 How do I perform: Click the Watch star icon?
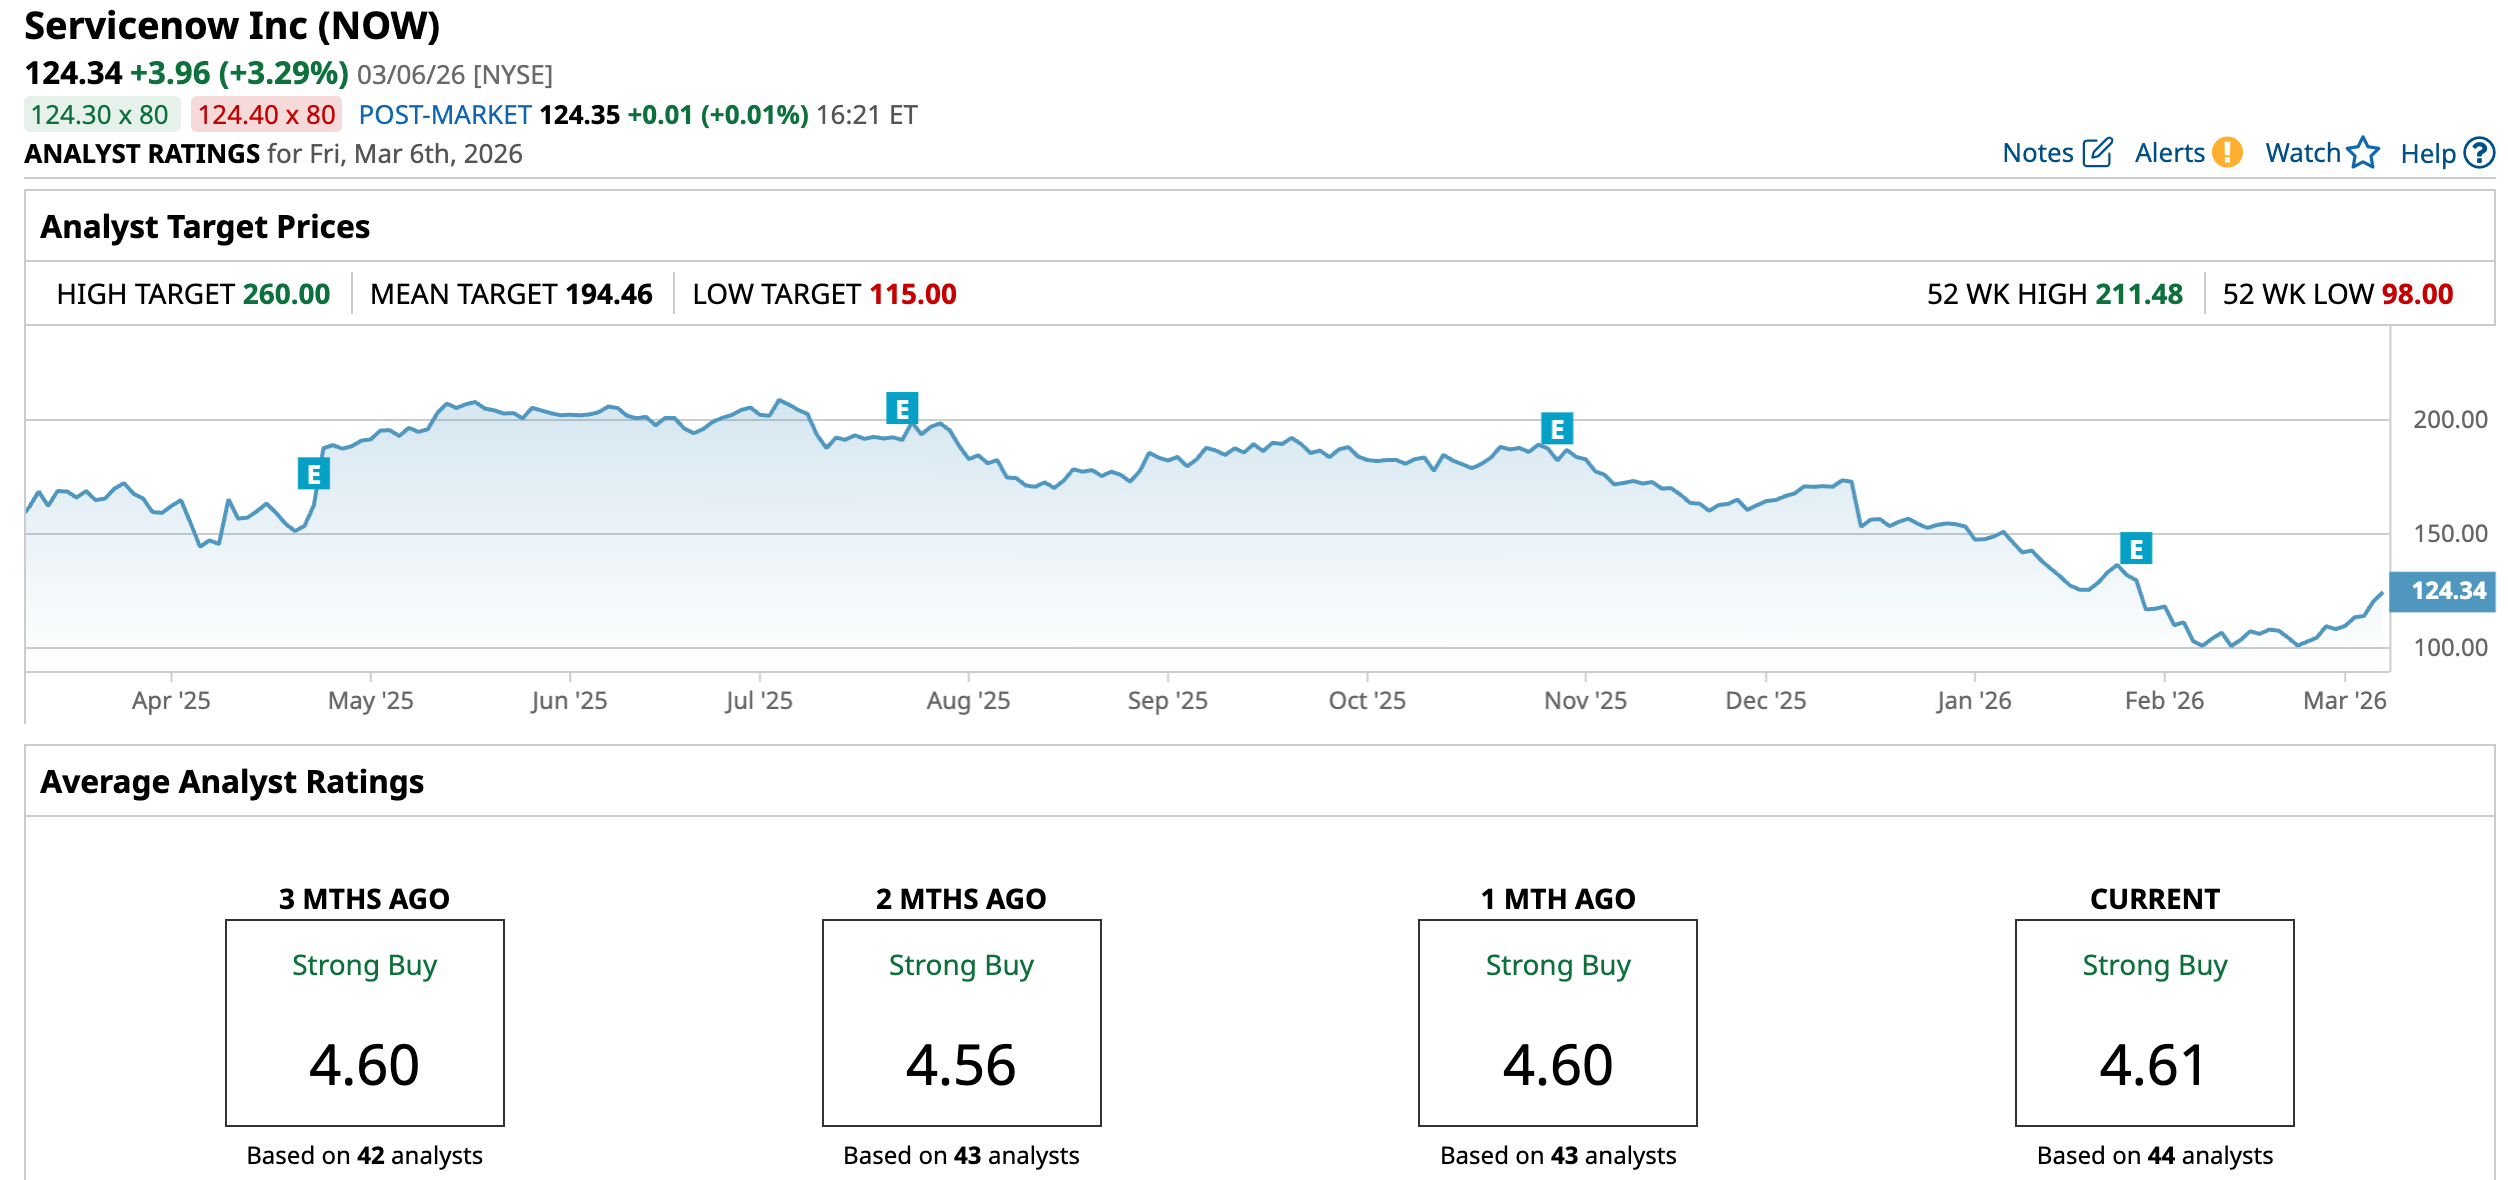(2363, 153)
